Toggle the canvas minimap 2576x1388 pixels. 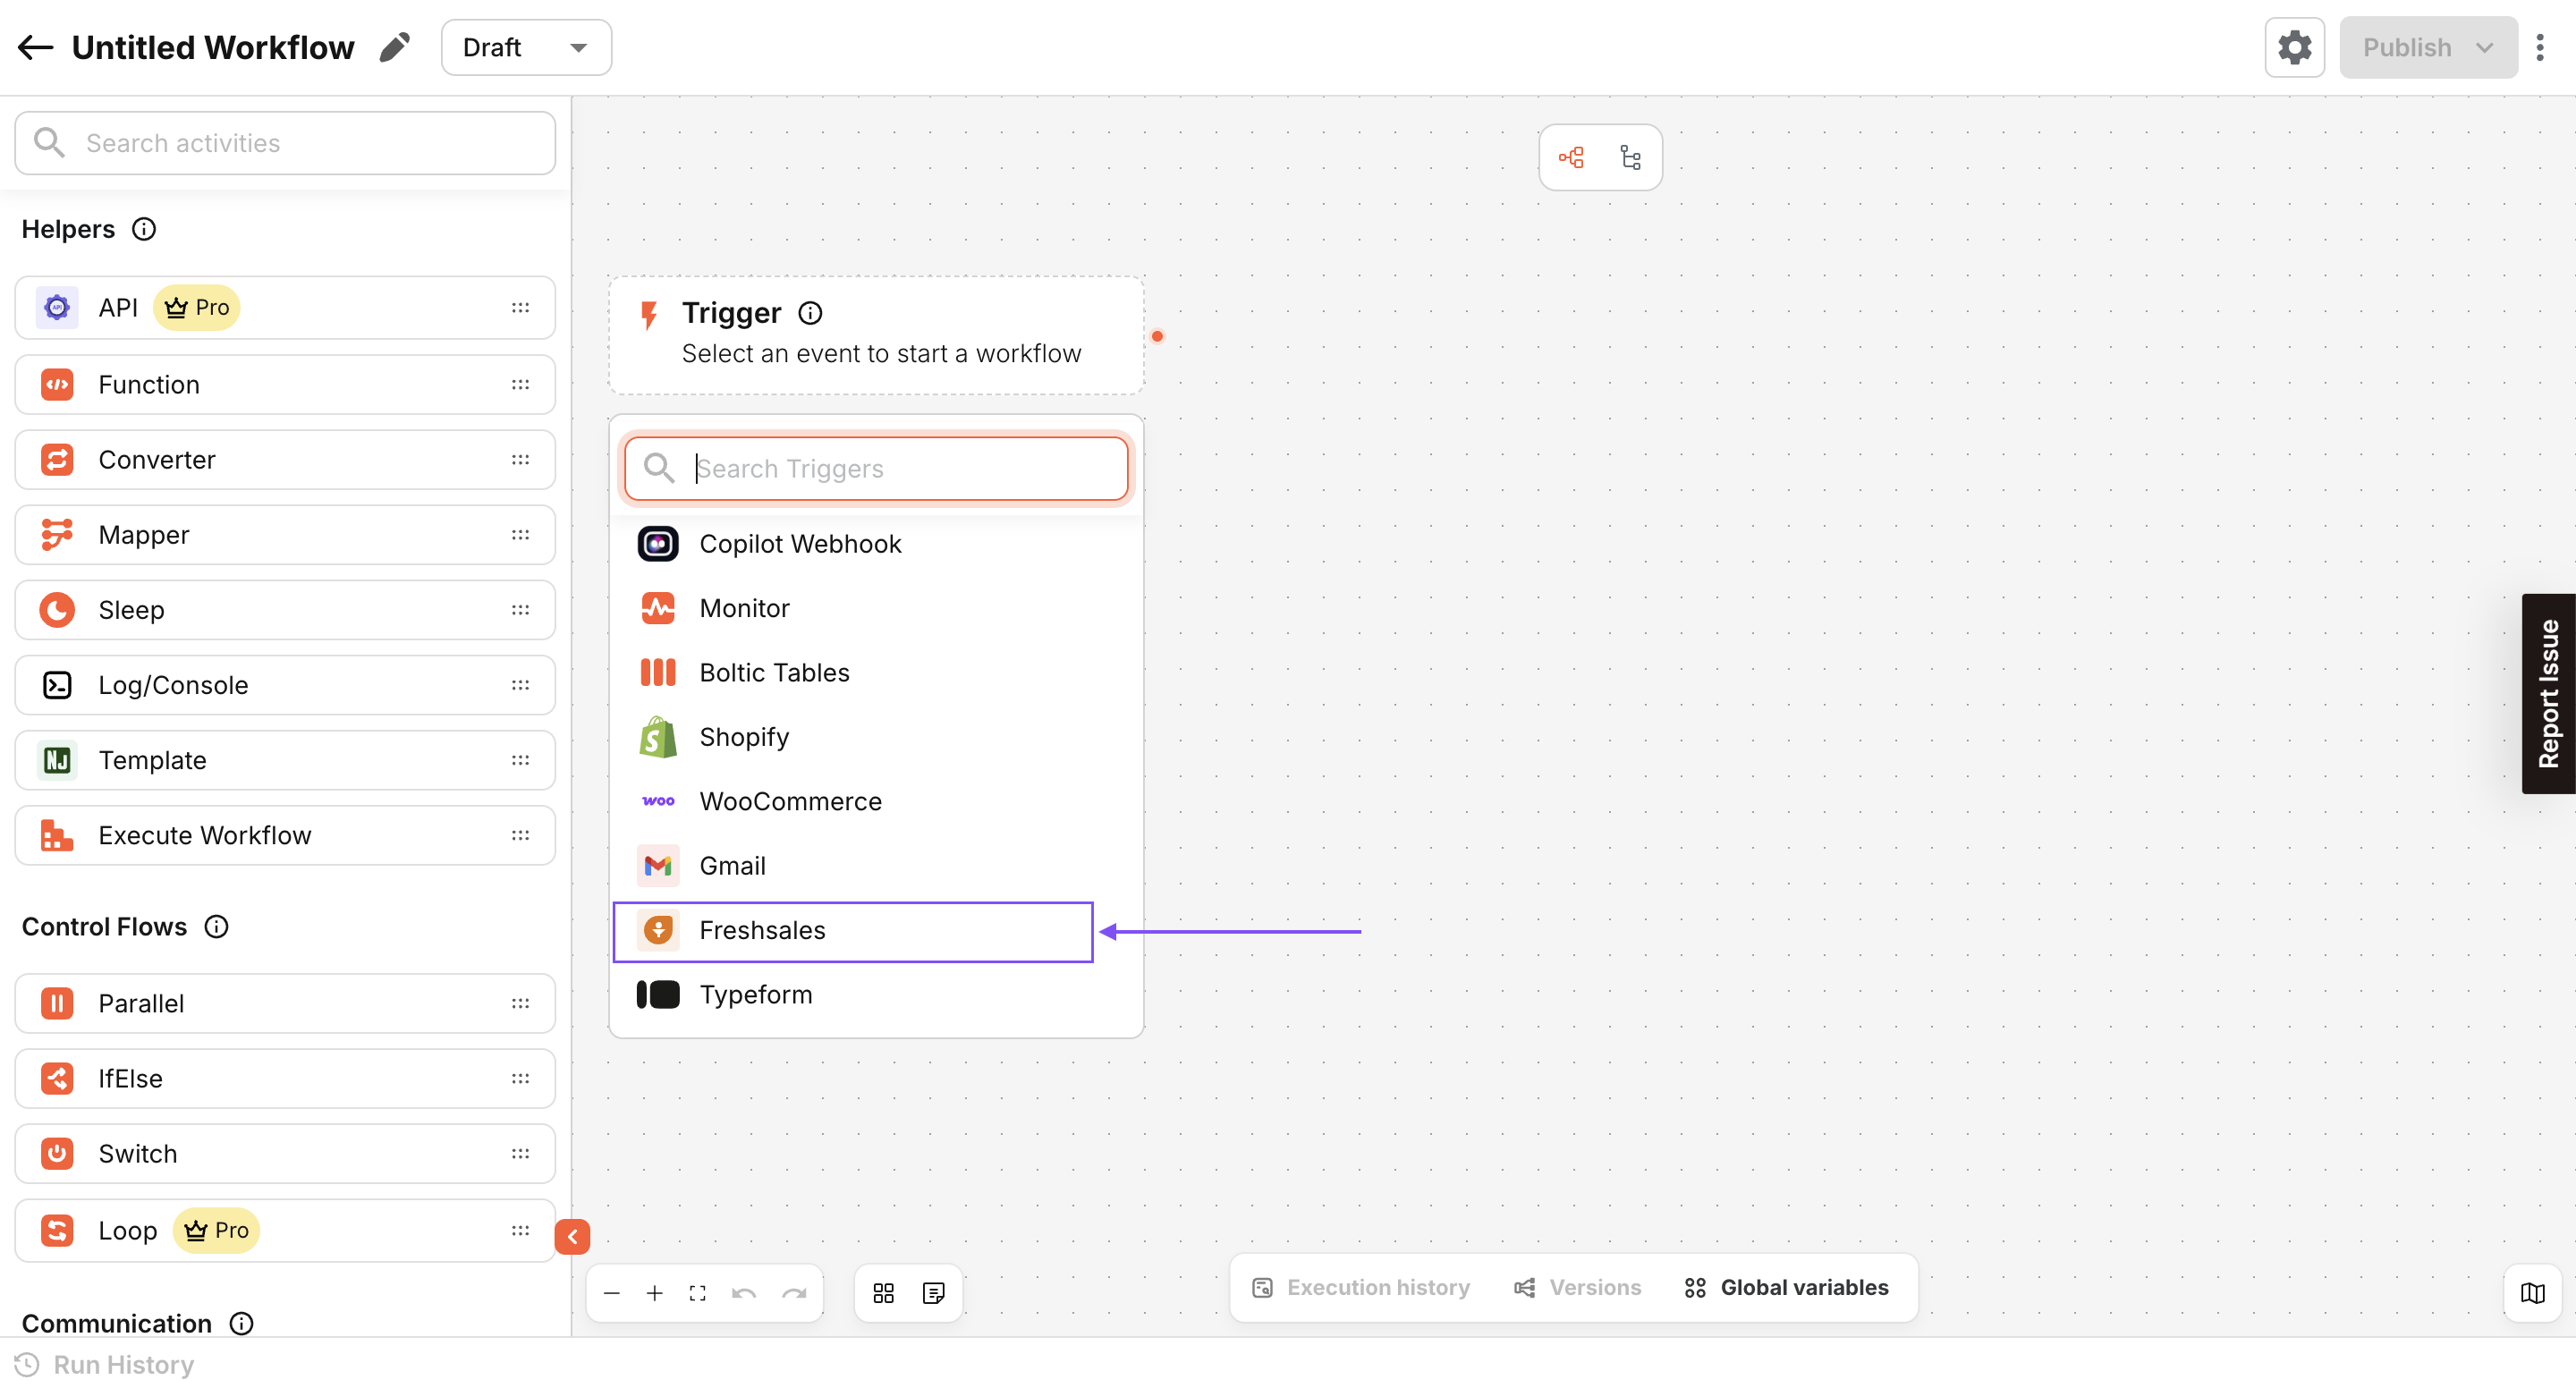pyautogui.click(x=2532, y=1292)
